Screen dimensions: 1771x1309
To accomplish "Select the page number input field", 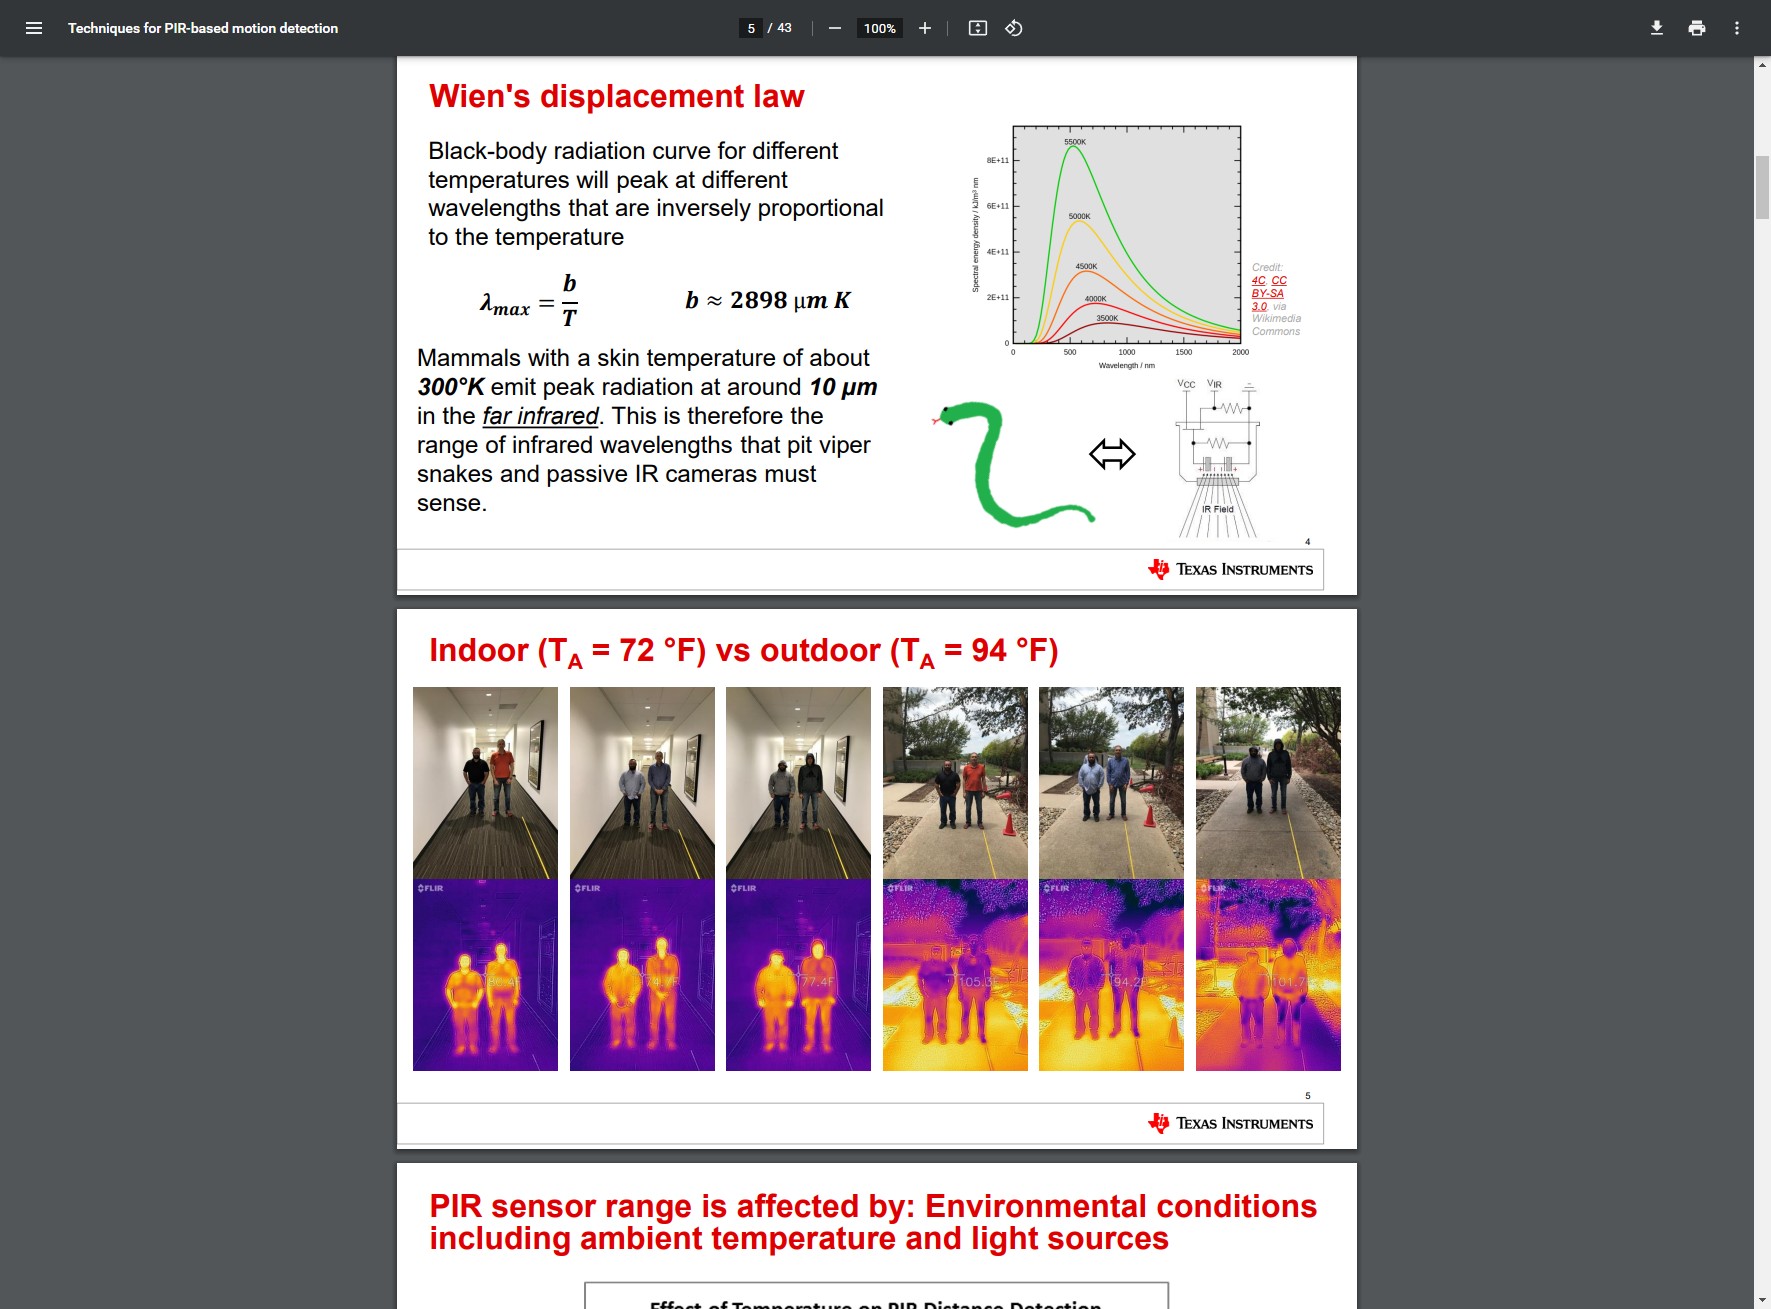I will pos(751,28).
